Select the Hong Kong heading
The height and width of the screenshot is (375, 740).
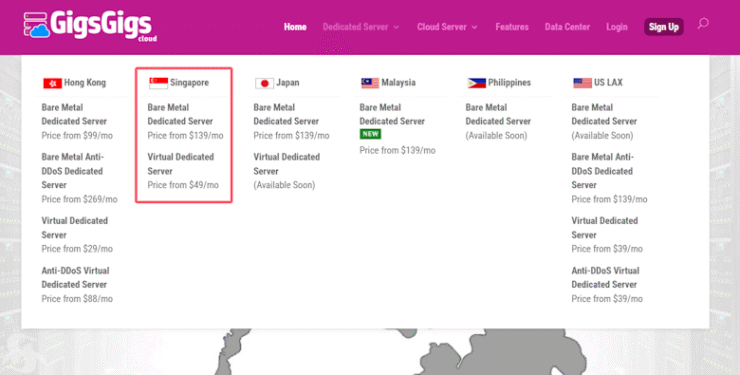[x=85, y=83]
